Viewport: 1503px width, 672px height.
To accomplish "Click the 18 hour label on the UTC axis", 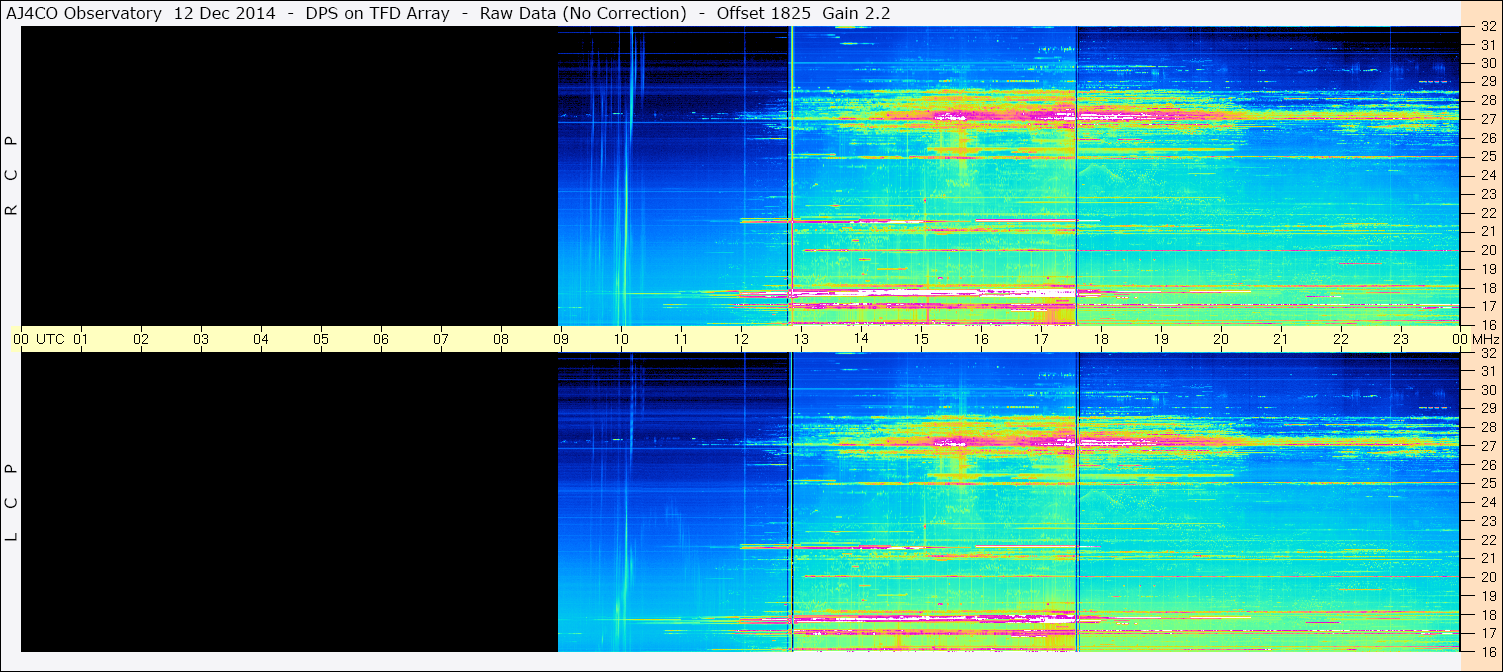I will (1101, 339).
